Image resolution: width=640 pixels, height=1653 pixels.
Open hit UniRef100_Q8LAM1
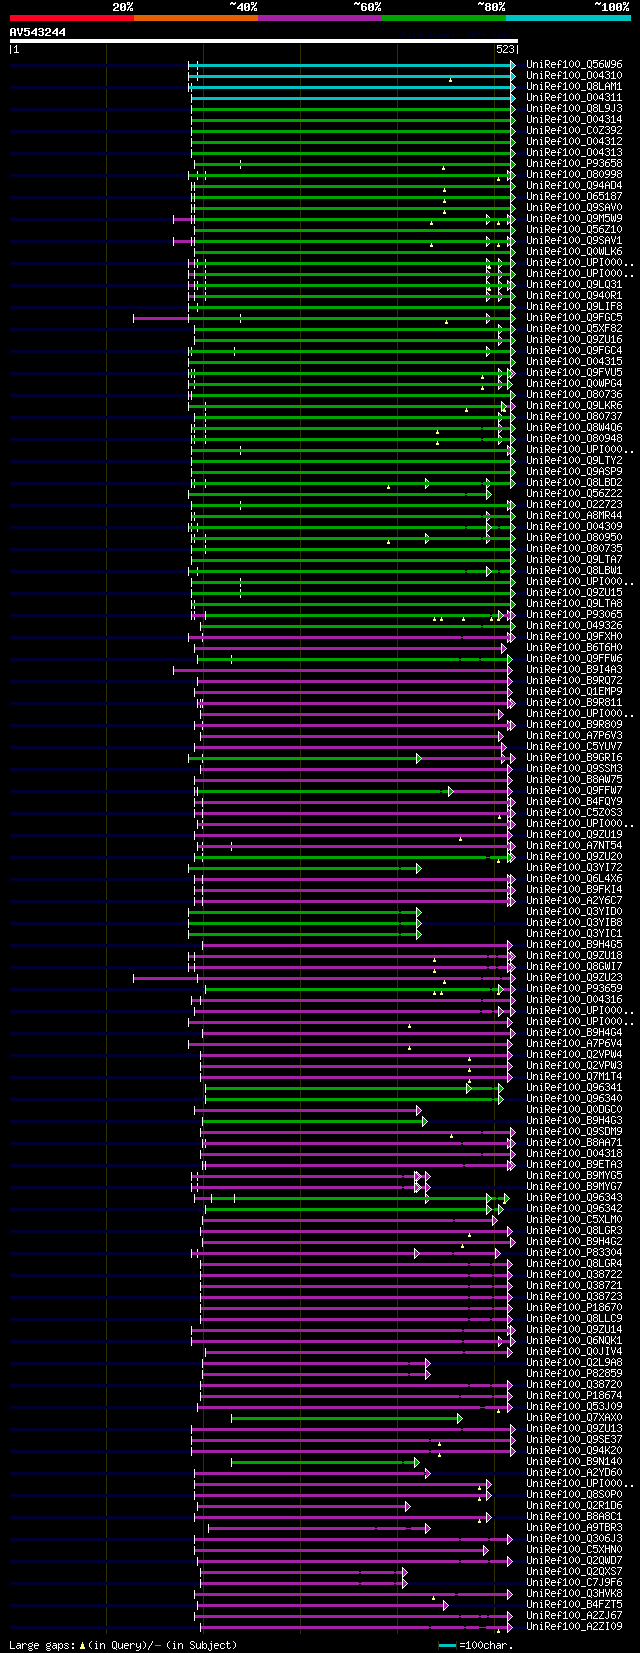pyautogui.click(x=574, y=86)
